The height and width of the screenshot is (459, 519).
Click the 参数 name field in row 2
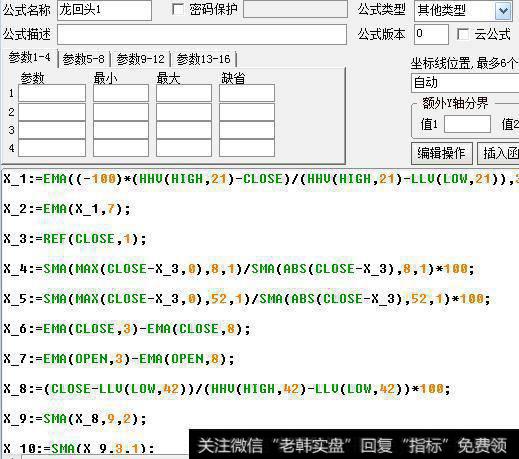click(x=52, y=112)
